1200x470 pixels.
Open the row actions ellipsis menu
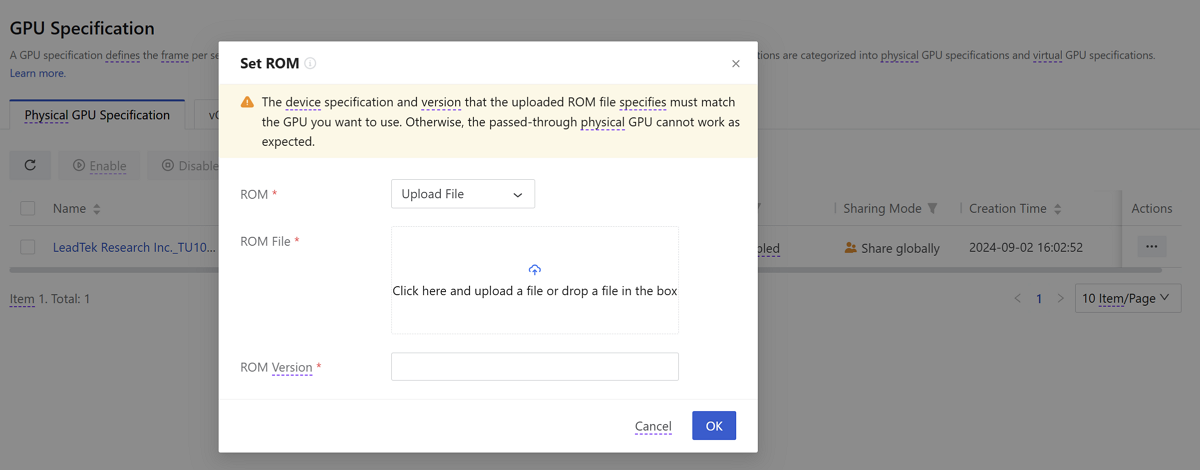tap(1151, 247)
